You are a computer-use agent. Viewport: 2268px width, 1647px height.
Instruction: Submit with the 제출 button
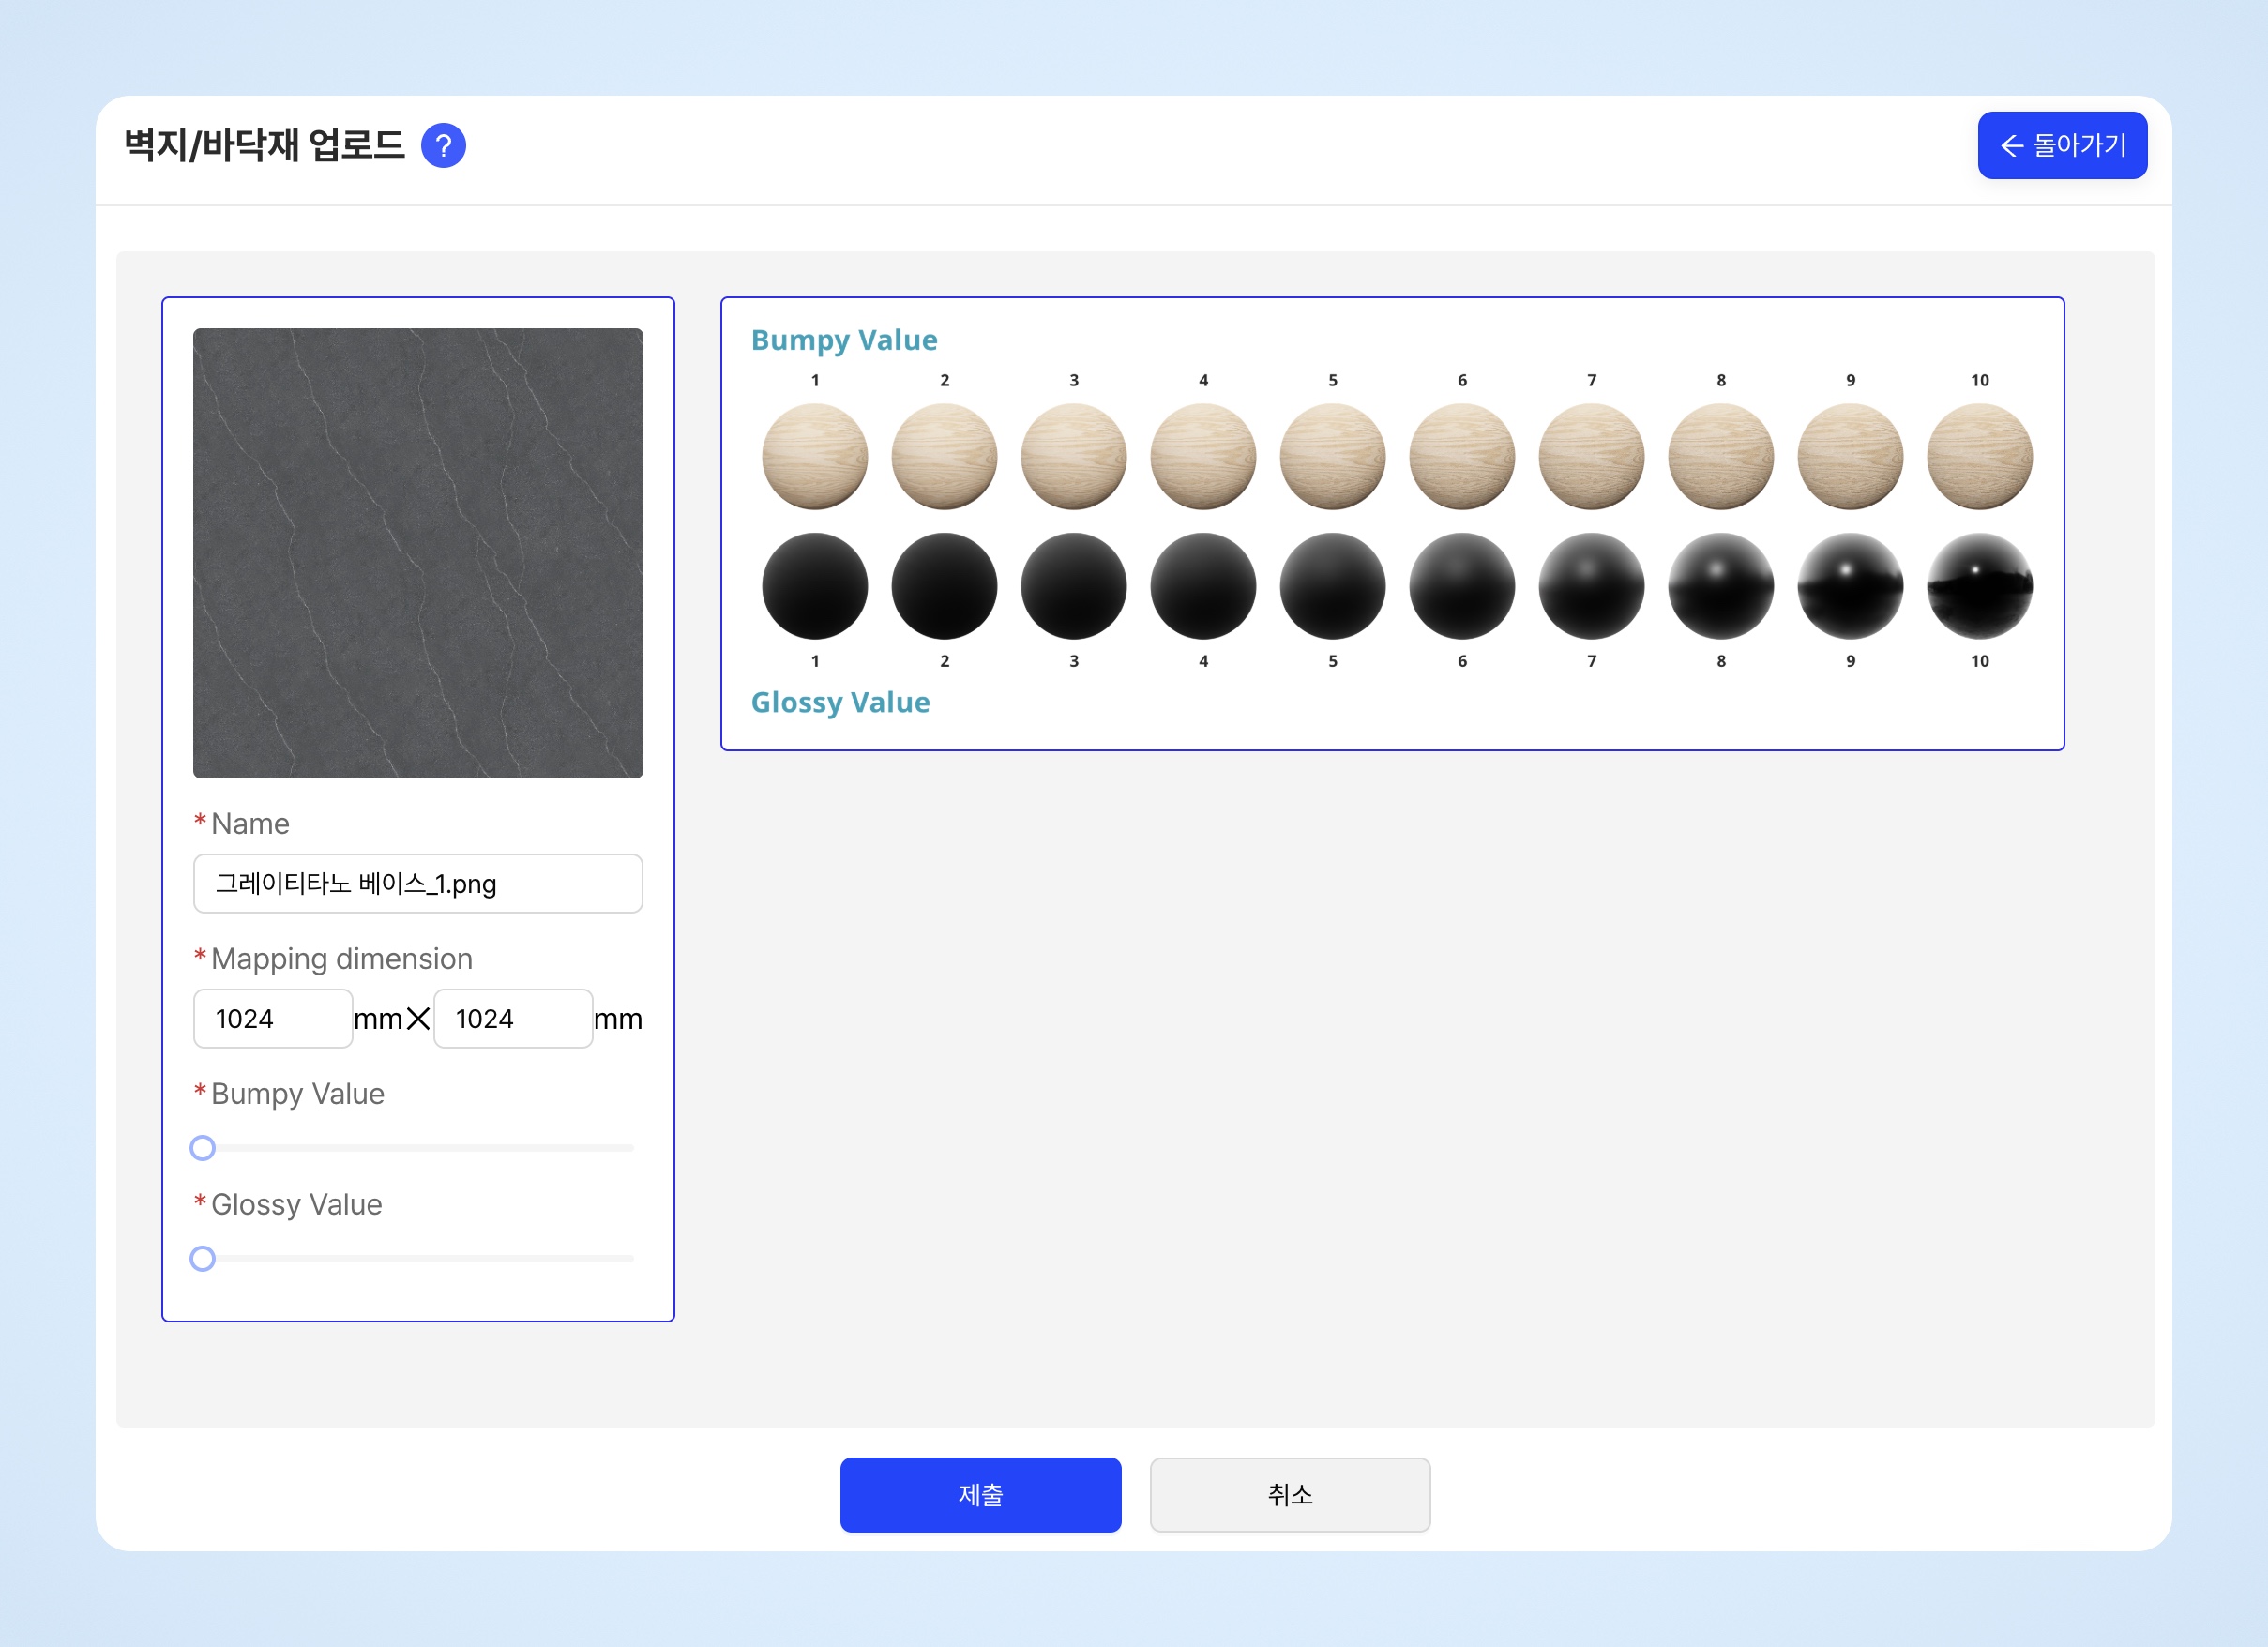[x=980, y=1494]
